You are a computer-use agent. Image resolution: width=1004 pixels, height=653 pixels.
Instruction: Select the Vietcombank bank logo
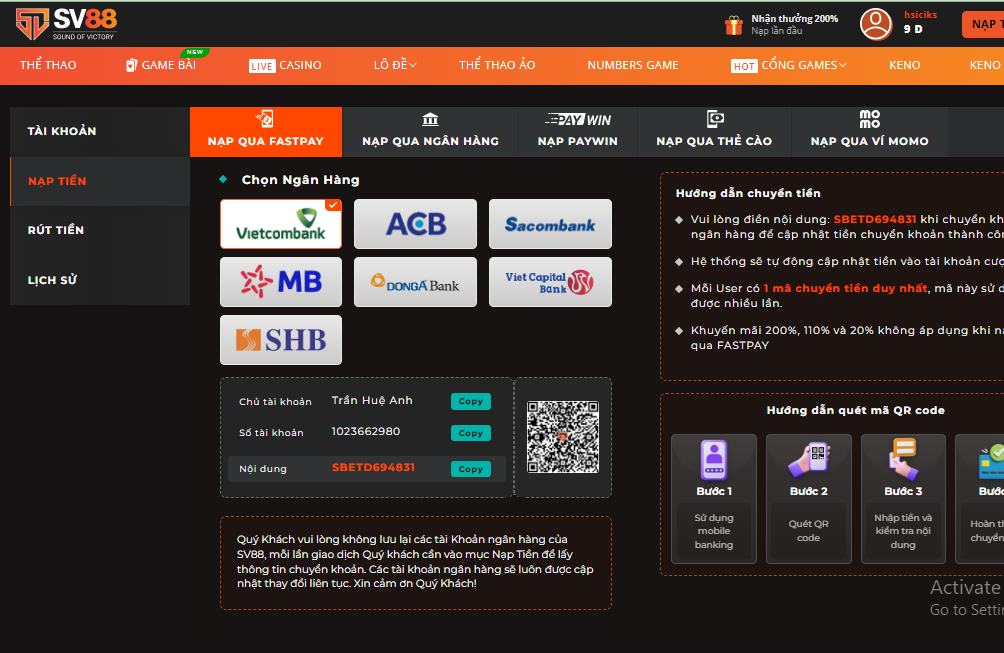pos(281,224)
